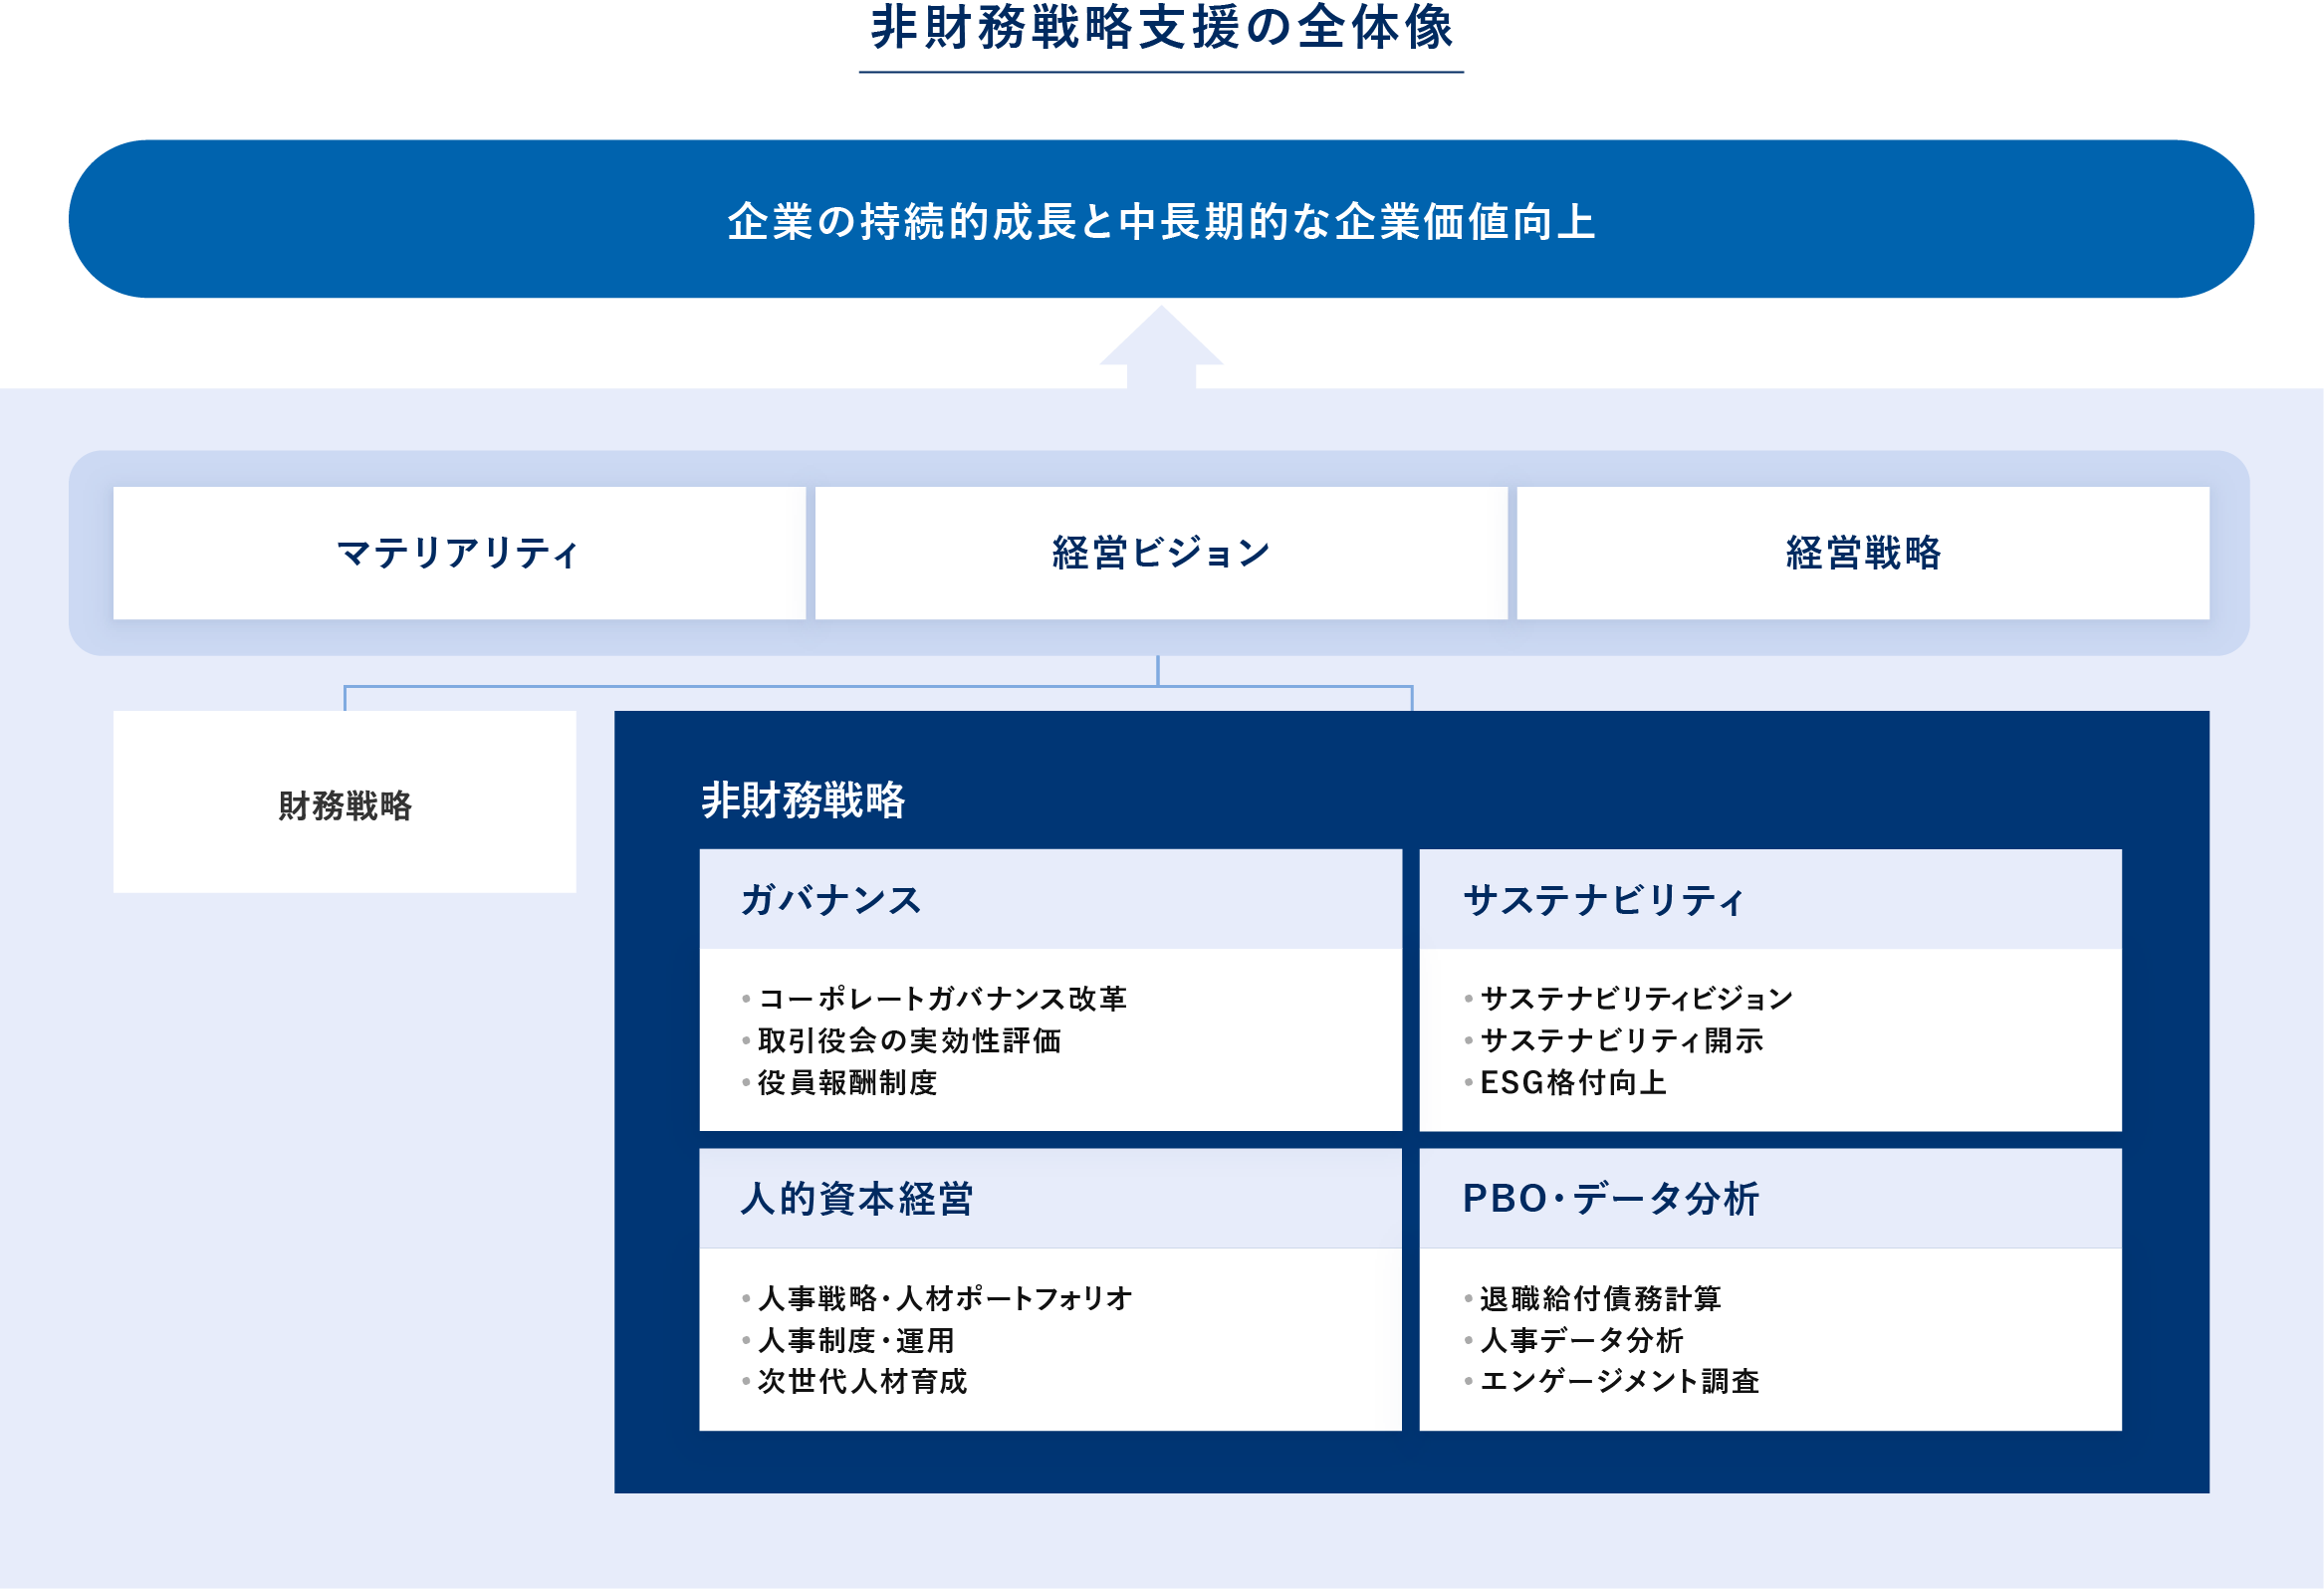
Task: Click 役員報酬制度 list item
Action: point(847,1082)
